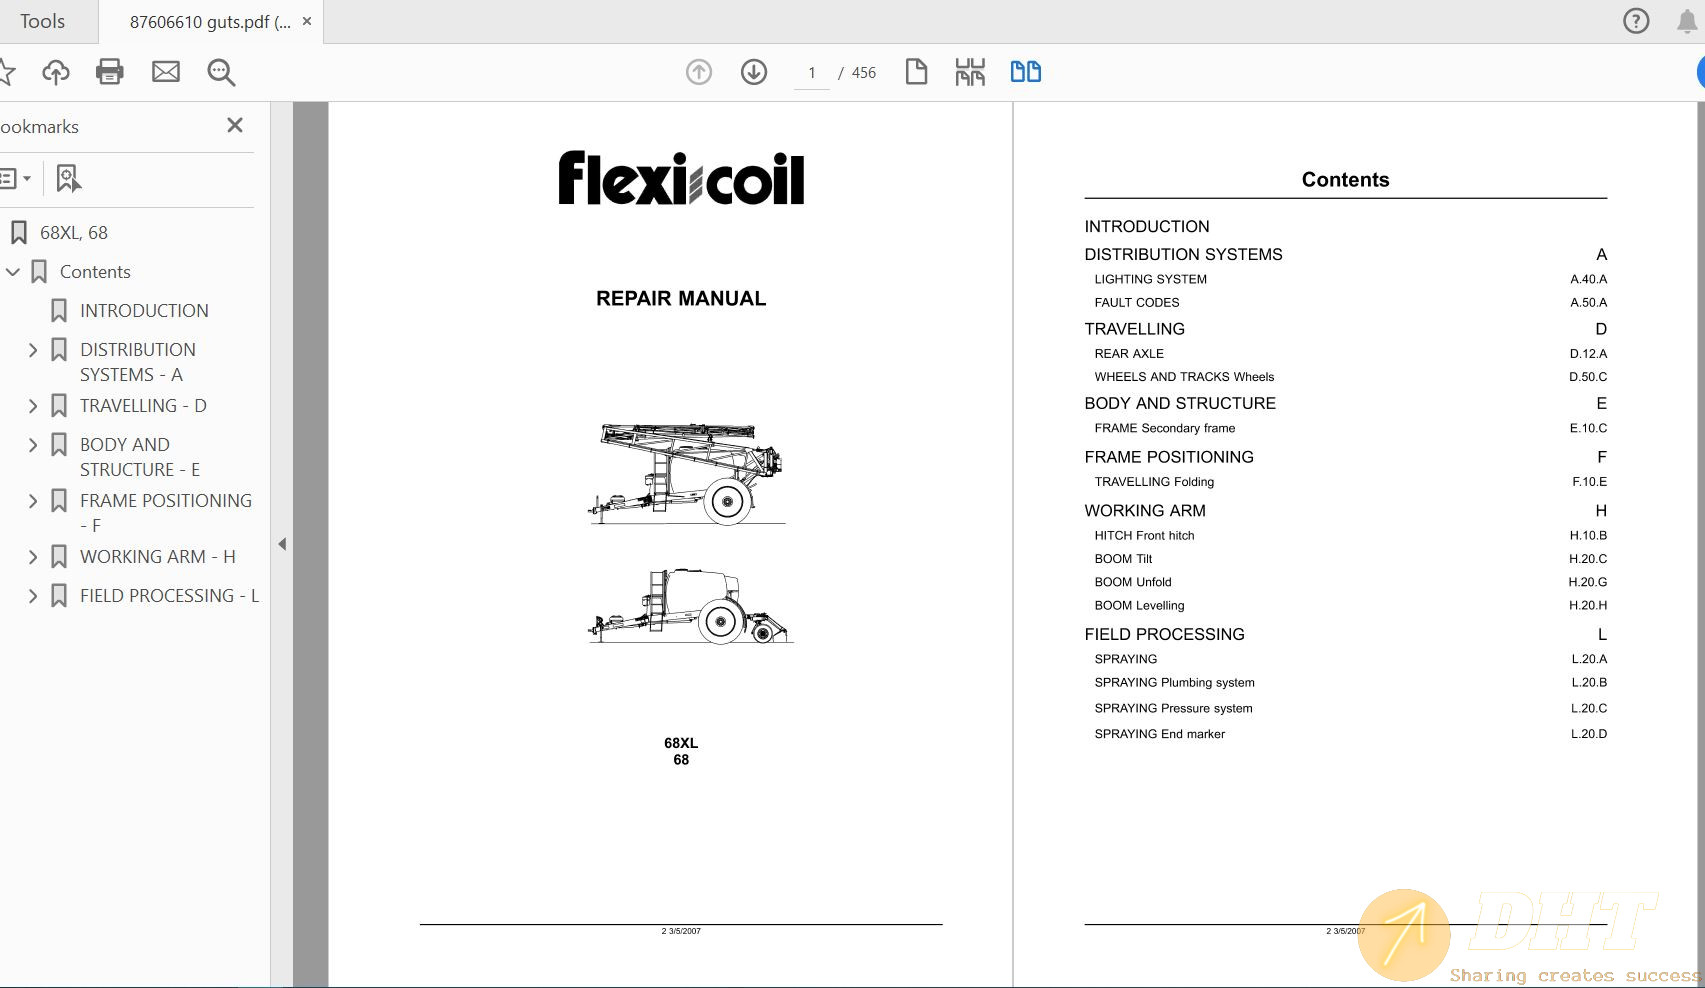Open the Find search tool
The image size is (1705, 988).
click(x=221, y=72)
